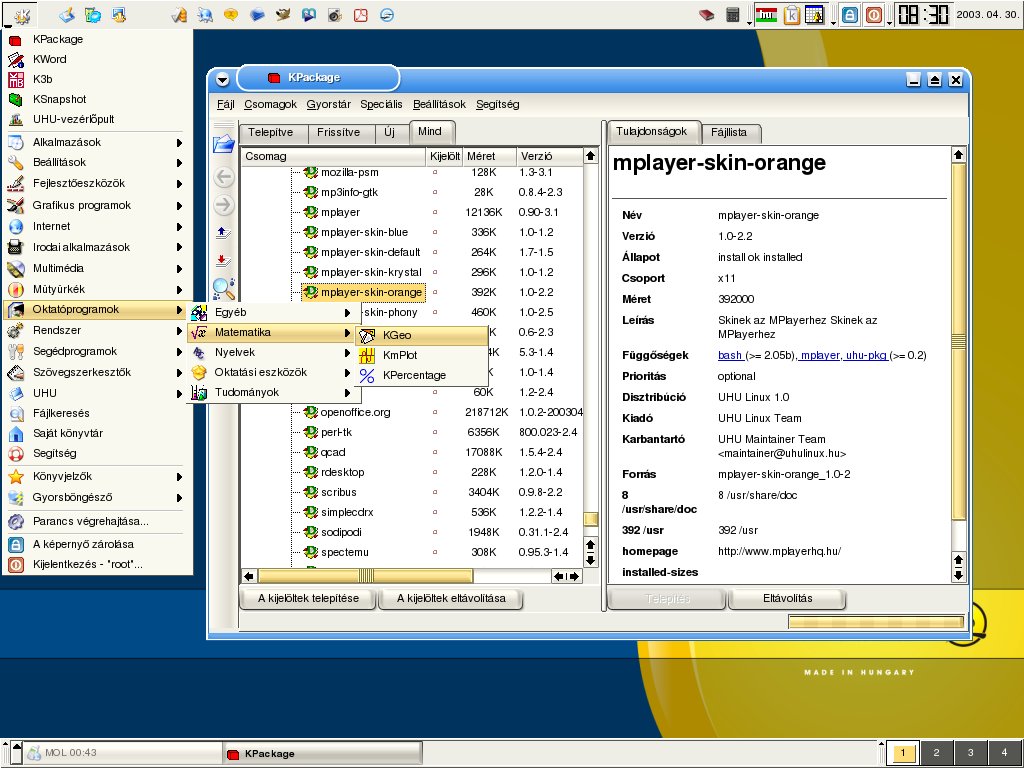Launch KmPlot from the Matematika submenu
This screenshot has height=768, width=1024.
point(399,355)
